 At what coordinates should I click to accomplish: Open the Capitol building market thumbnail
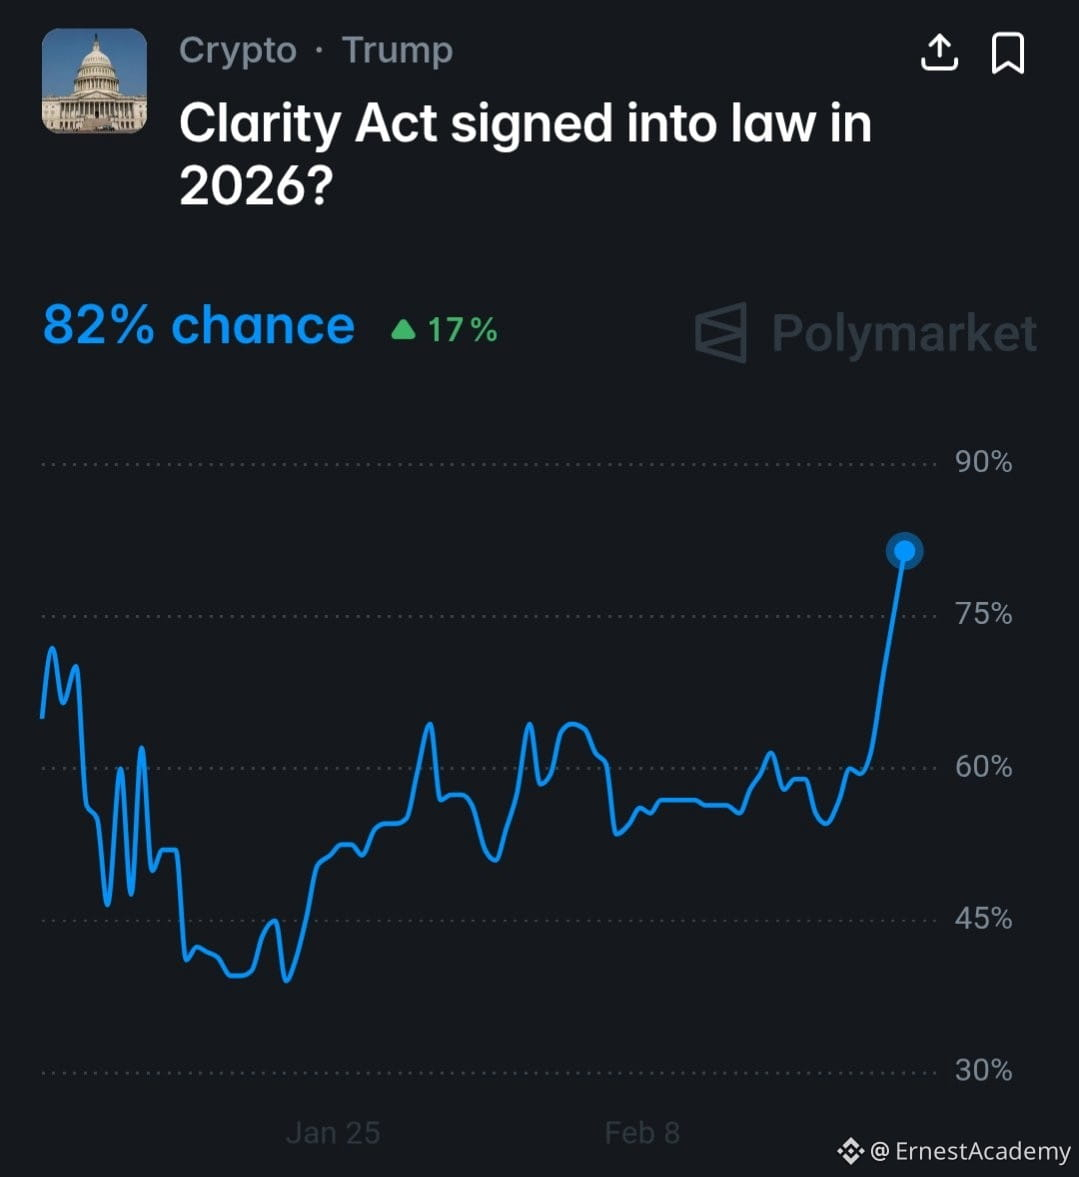pos(94,81)
